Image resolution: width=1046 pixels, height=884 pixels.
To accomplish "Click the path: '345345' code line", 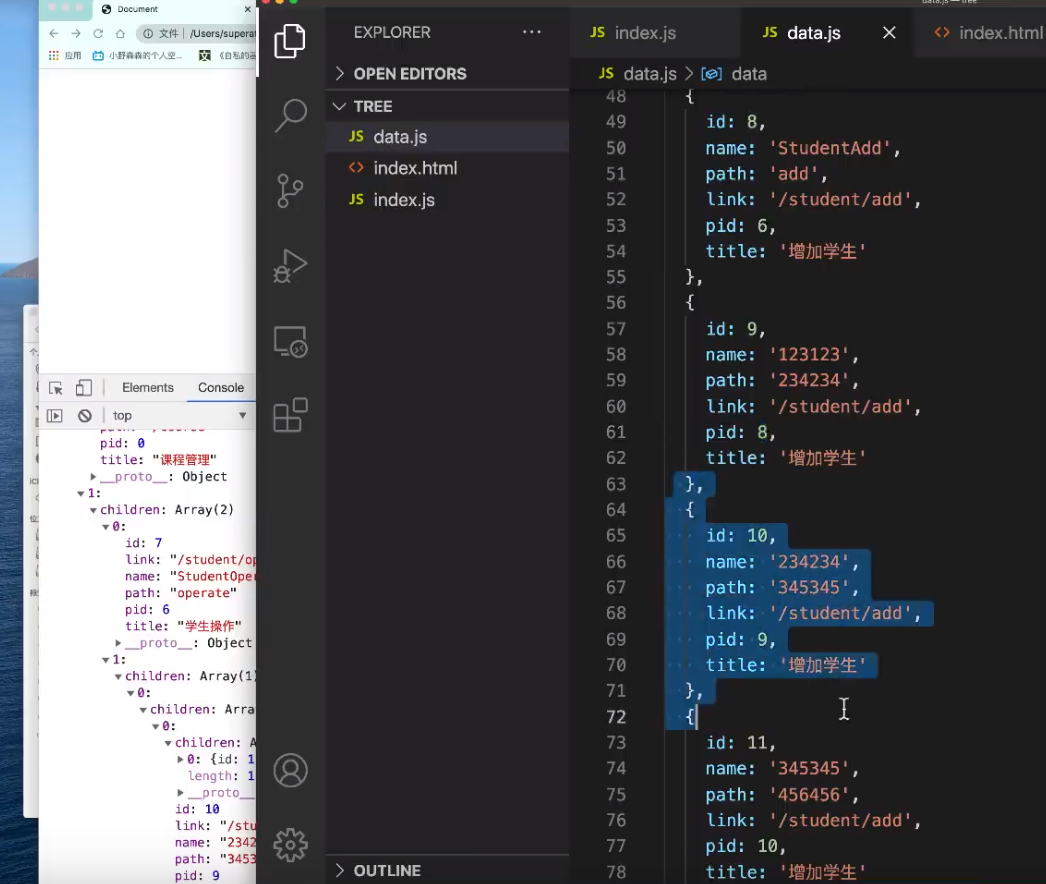I will (782, 588).
